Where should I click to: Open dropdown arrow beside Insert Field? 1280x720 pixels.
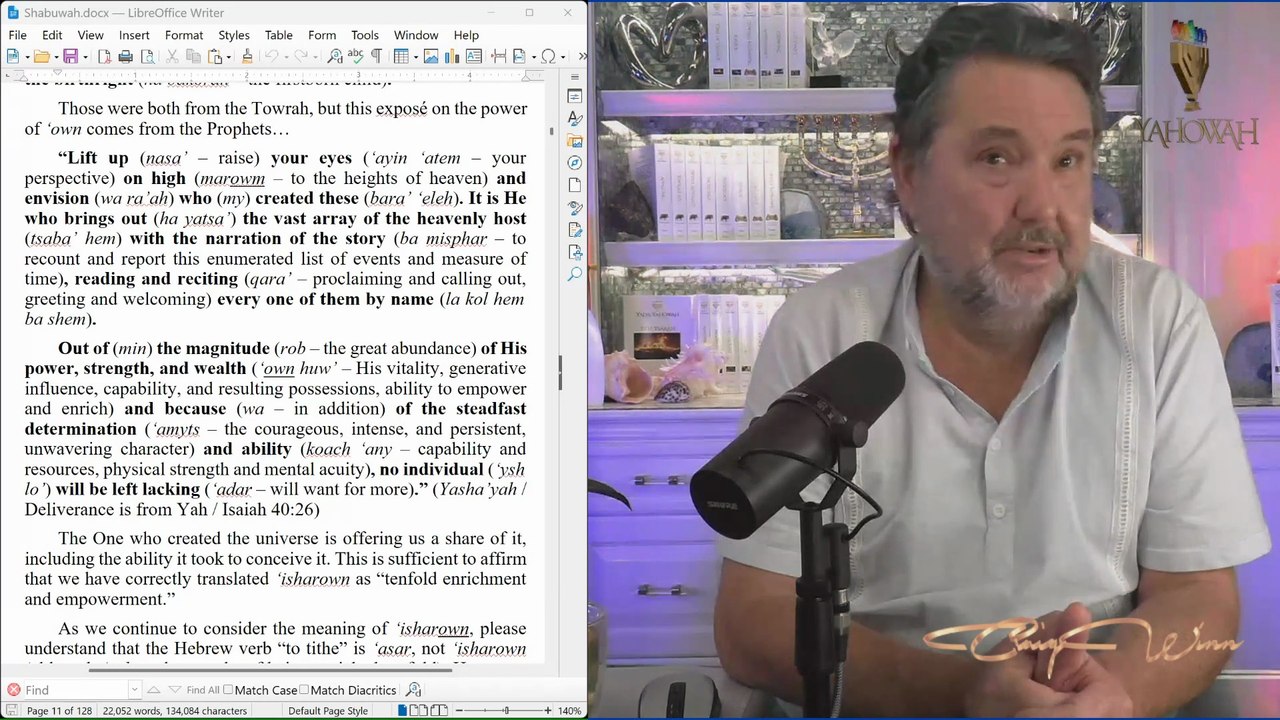[x=532, y=57]
